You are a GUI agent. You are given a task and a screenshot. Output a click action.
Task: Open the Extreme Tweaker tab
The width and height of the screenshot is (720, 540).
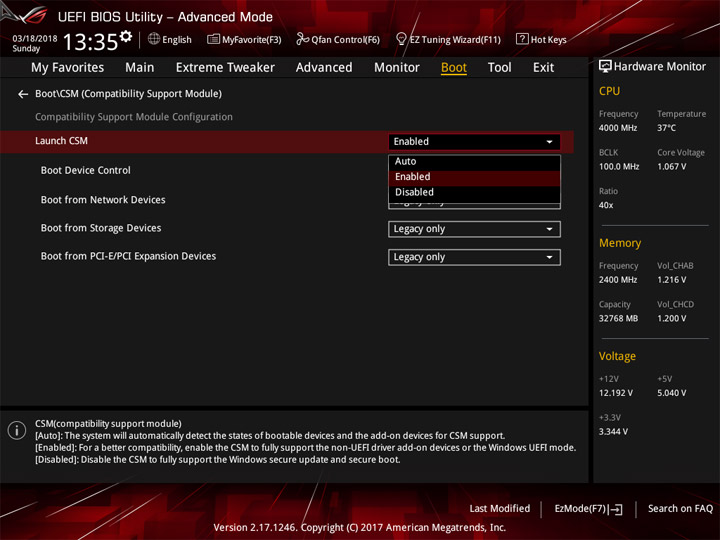click(x=225, y=68)
